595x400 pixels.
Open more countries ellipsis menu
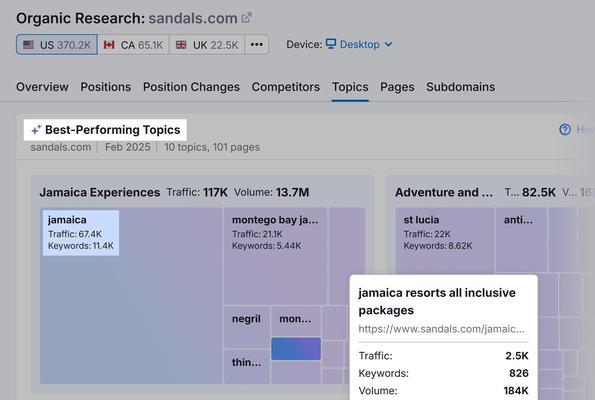(x=257, y=45)
